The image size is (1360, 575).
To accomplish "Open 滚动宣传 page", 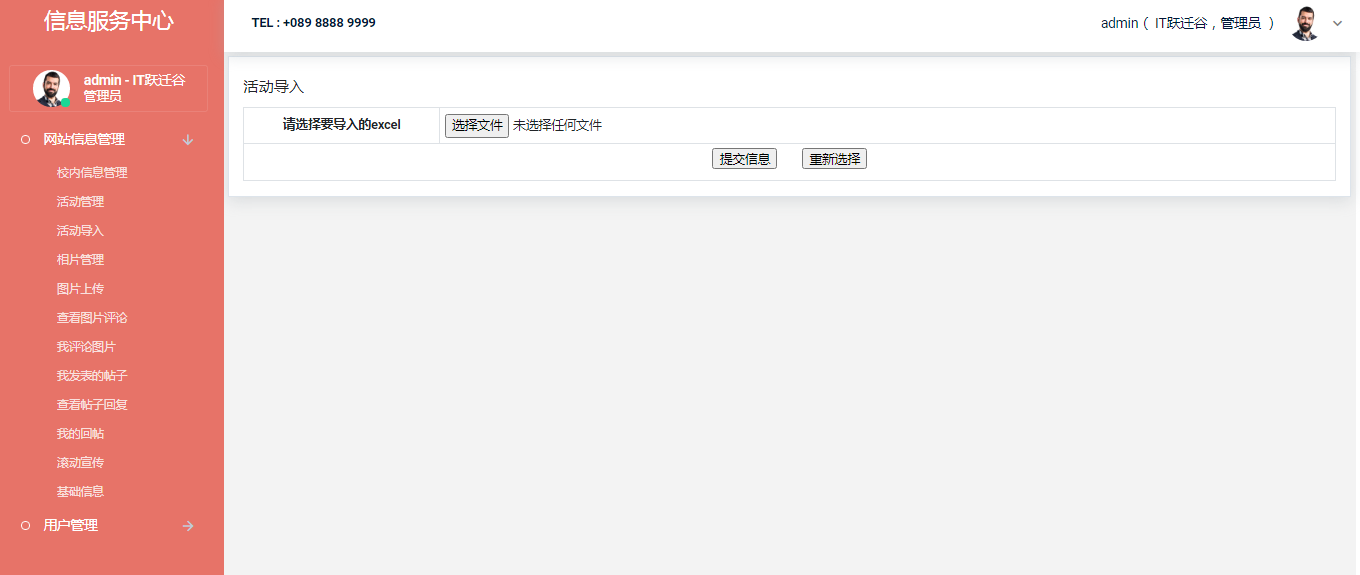I will [80, 462].
